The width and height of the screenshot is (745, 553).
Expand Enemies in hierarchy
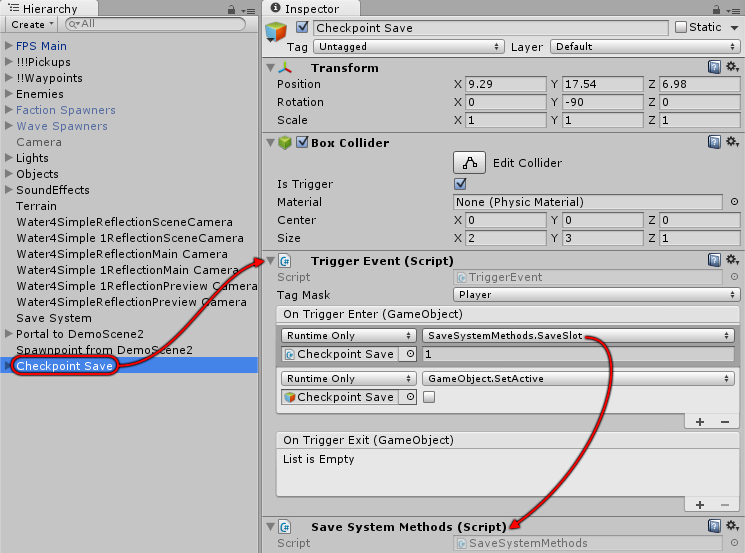8,94
